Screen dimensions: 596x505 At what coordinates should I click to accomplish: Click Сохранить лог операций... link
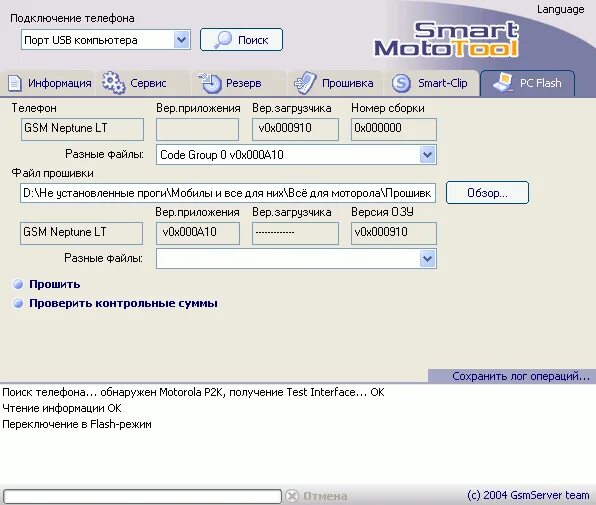point(520,376)
